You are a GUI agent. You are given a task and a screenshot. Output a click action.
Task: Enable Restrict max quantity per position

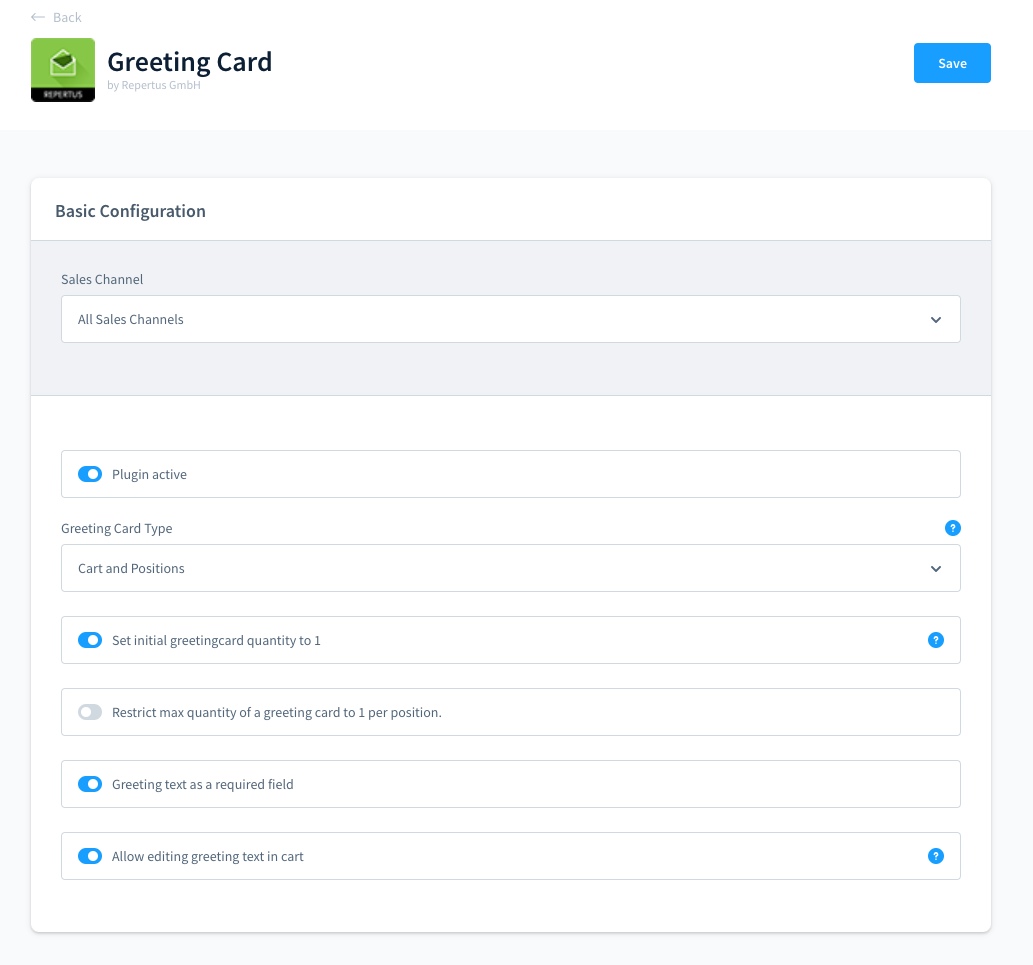pyautogui.click(x=90, y=712)
